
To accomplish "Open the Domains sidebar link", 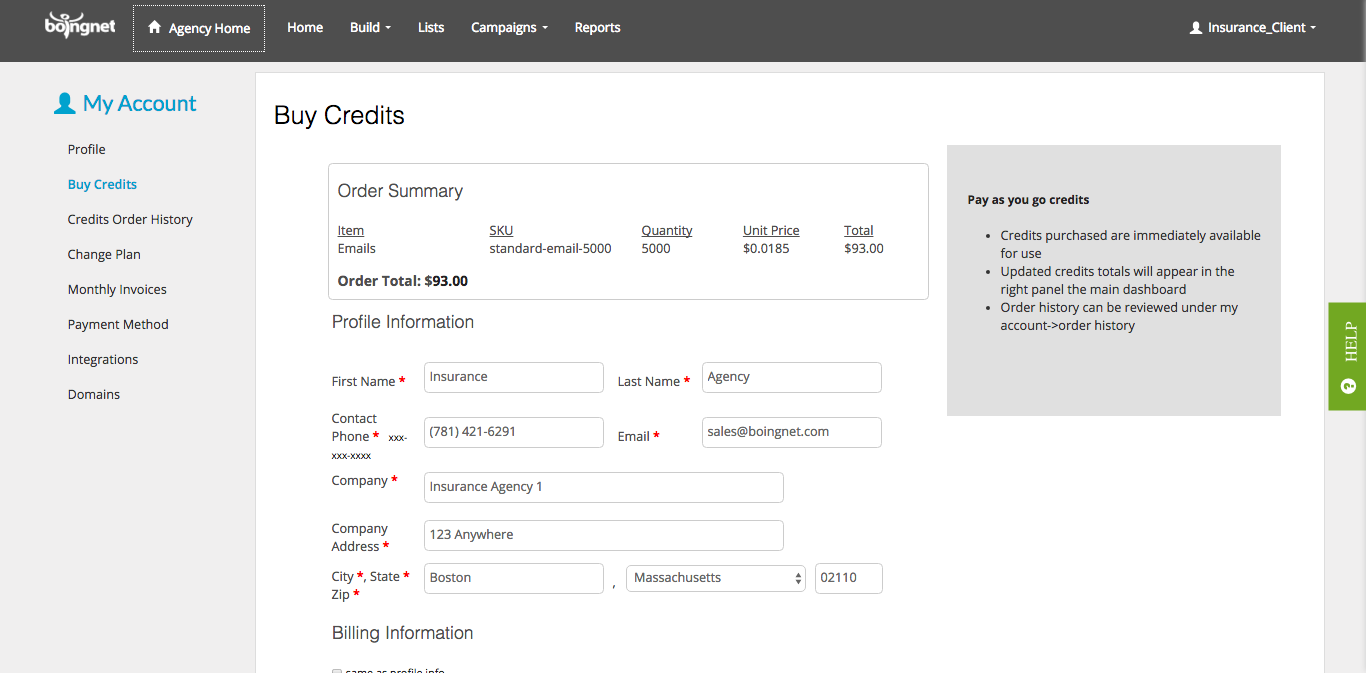I will pos(94,394).
